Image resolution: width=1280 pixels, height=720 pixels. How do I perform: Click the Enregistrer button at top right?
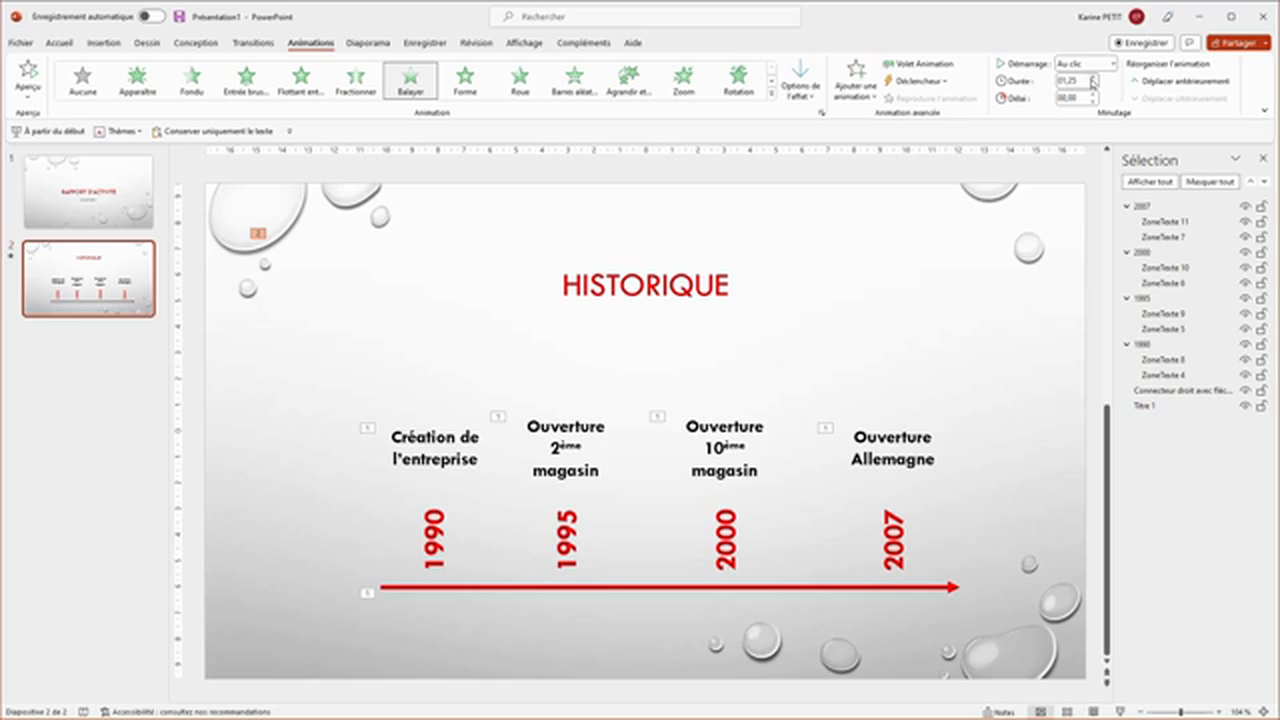point(1142,43)
